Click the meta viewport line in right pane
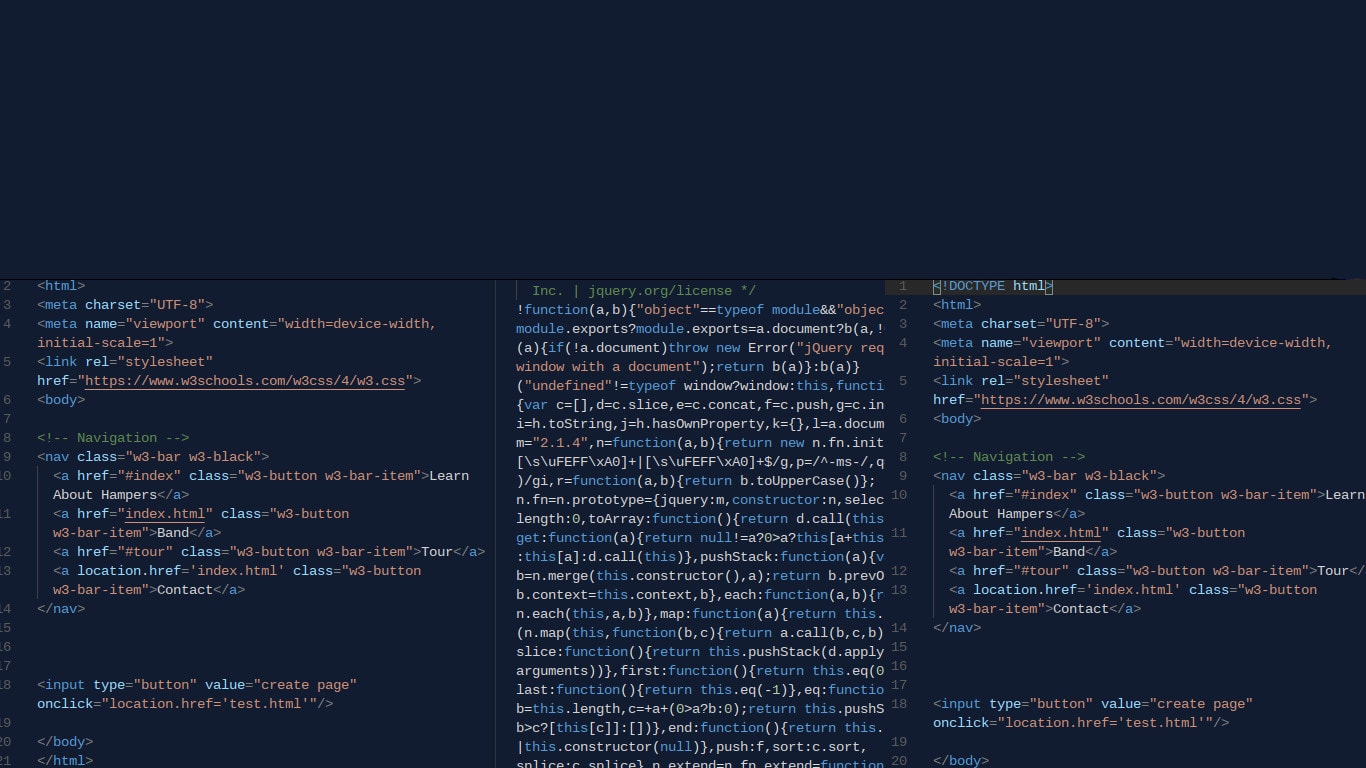 1133,343
